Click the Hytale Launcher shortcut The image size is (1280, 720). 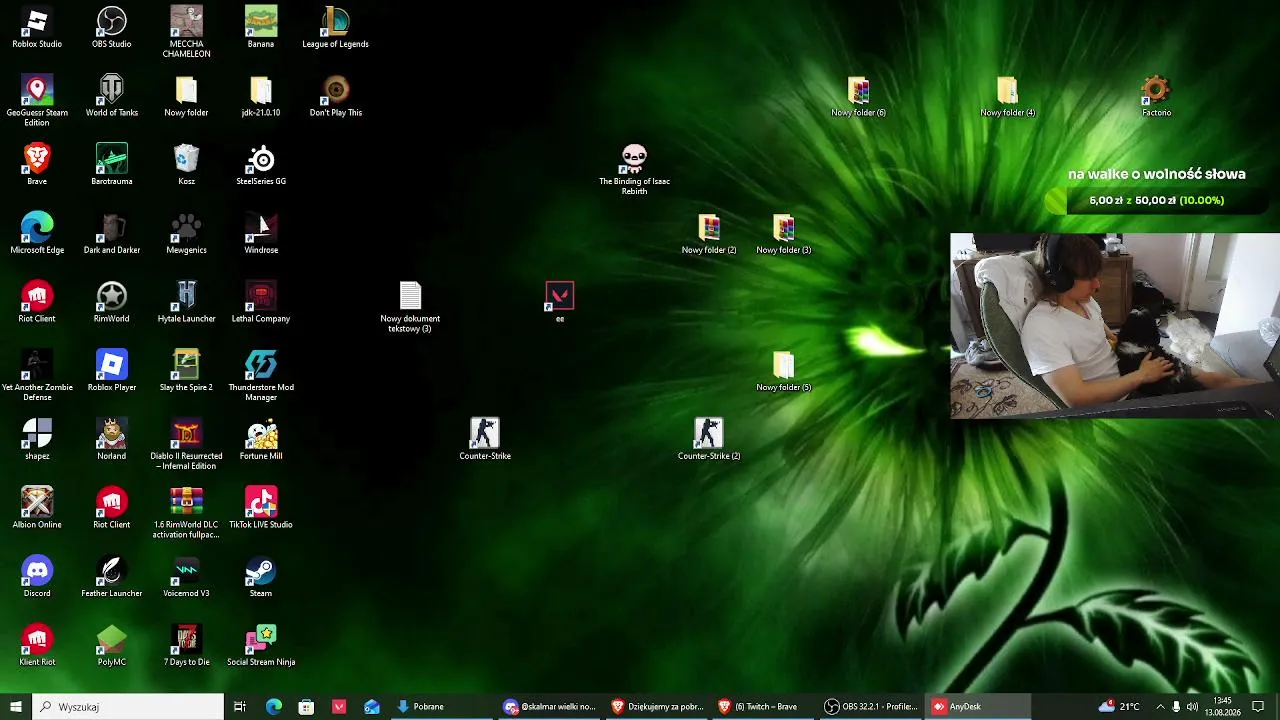[x=186, y=303]
